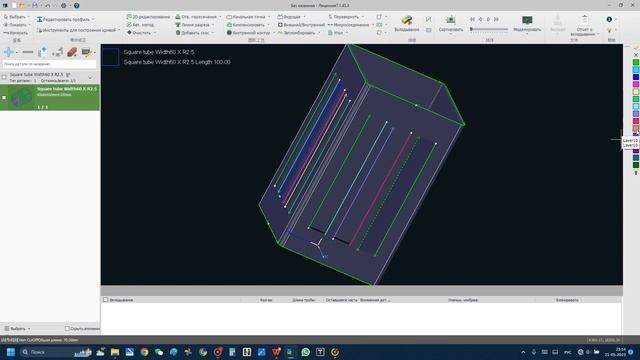Click Линия разреза cut line tool
Image resolution: width=640 pixels, height=360 pixels.
point(192,25)
